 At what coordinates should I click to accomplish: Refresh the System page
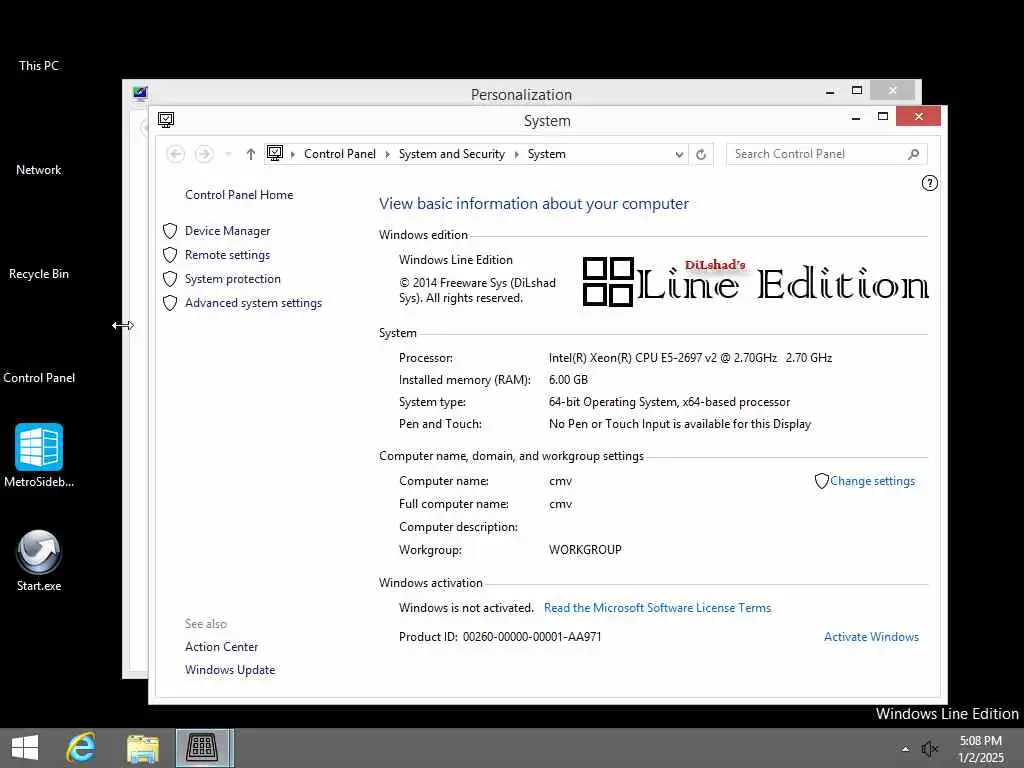coord(701,154)
